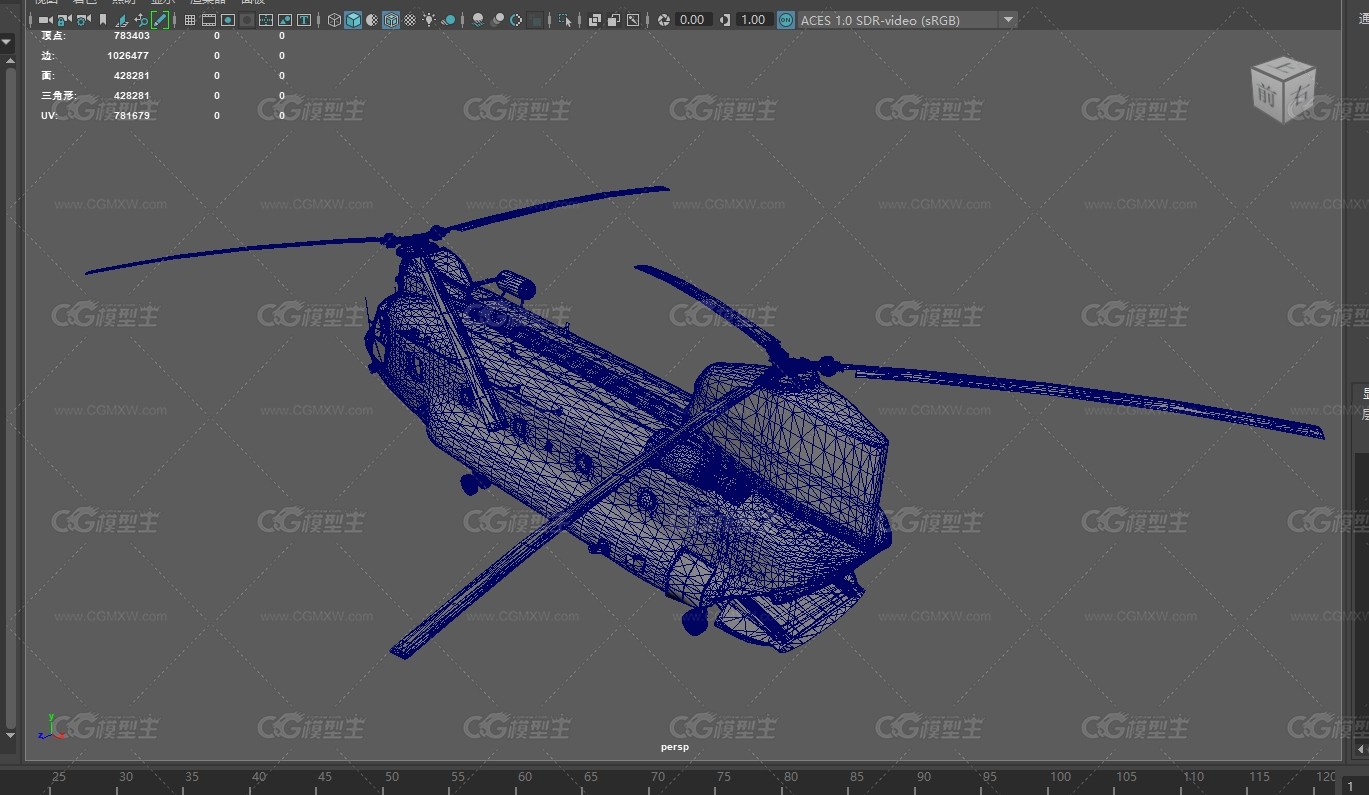
Task: Click the camera Bookmarks icon
Action: pos(103,20)
